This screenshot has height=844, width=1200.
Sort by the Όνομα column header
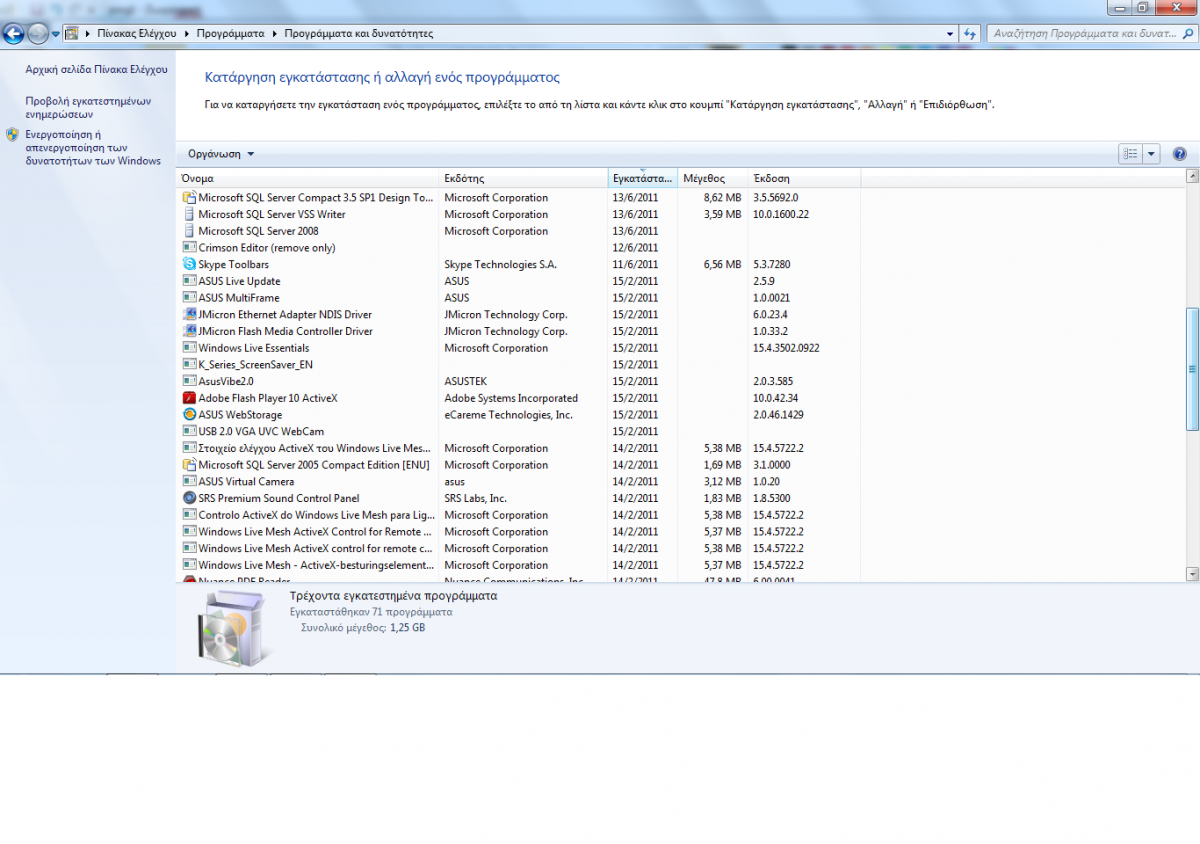click(308, 178)
